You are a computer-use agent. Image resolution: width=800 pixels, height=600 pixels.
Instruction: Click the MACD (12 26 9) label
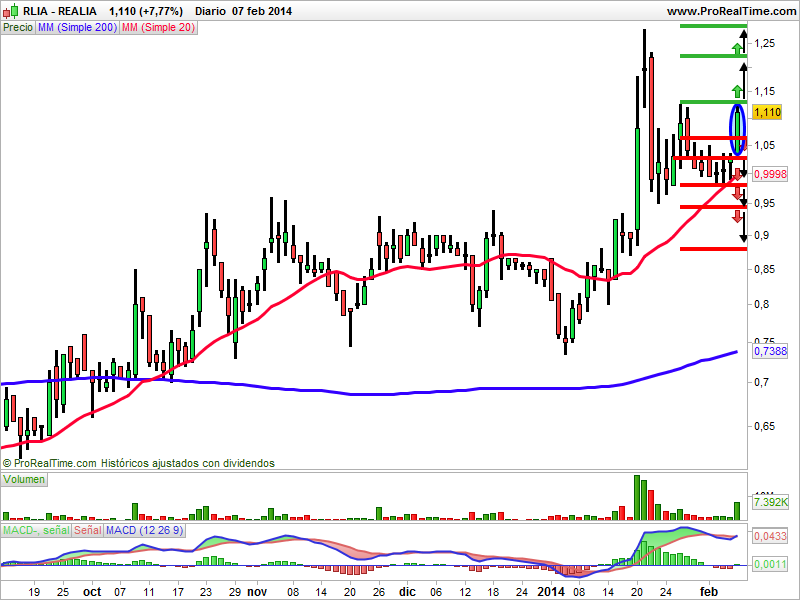[x=144, y=530]
